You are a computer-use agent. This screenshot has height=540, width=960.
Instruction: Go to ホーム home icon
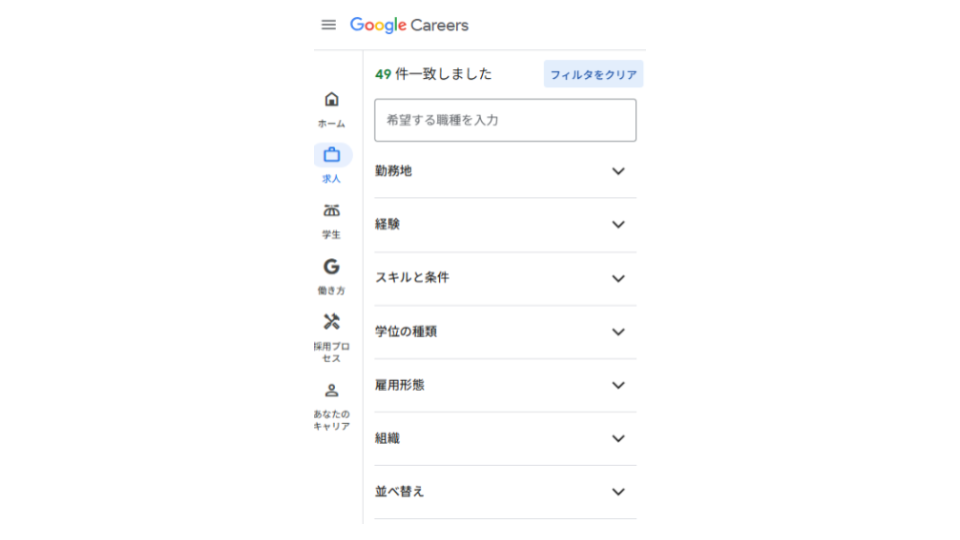[331, 99]
